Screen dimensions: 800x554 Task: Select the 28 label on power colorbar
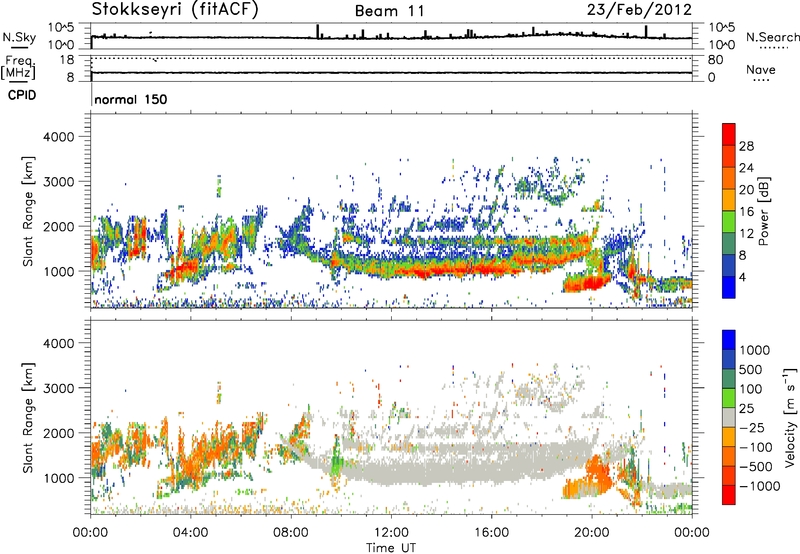746,146
